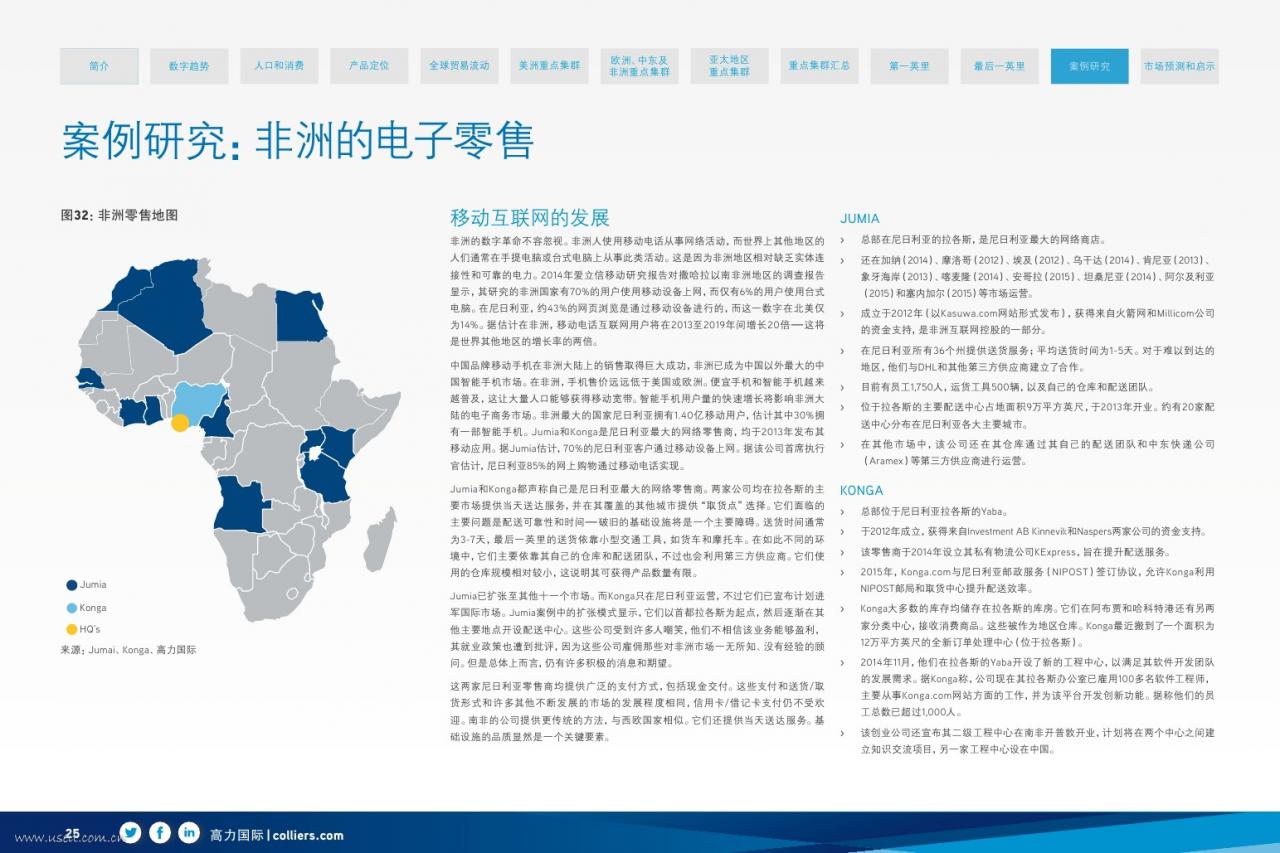Open the Twitter icon in footer
Viewport: 1280px width, 853px height.
click(x=130, y=832)
